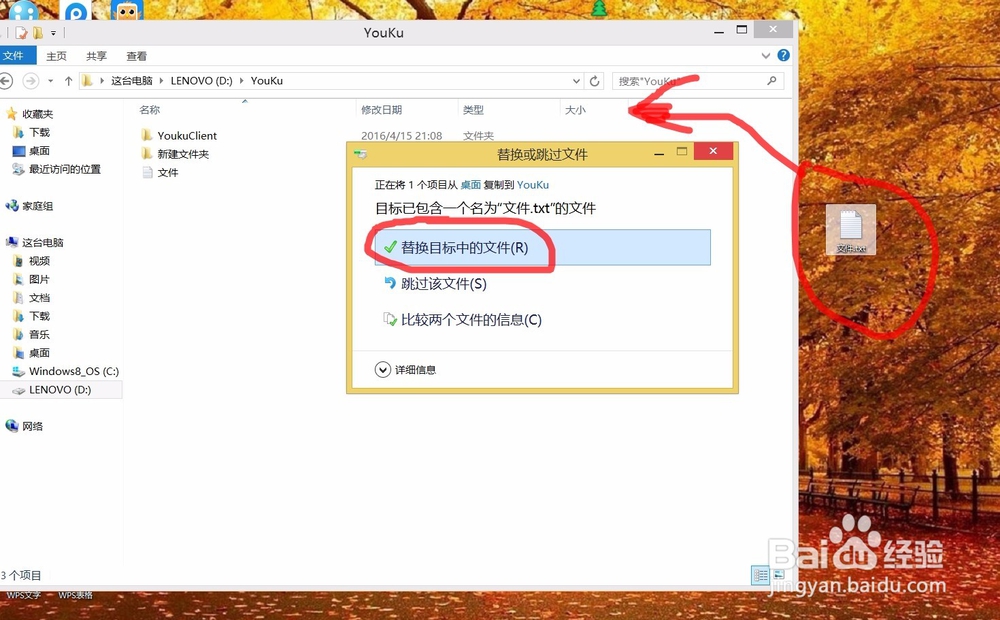
Task: Choose Compare info for both files (C)
Action: click(x=462, y=320)
